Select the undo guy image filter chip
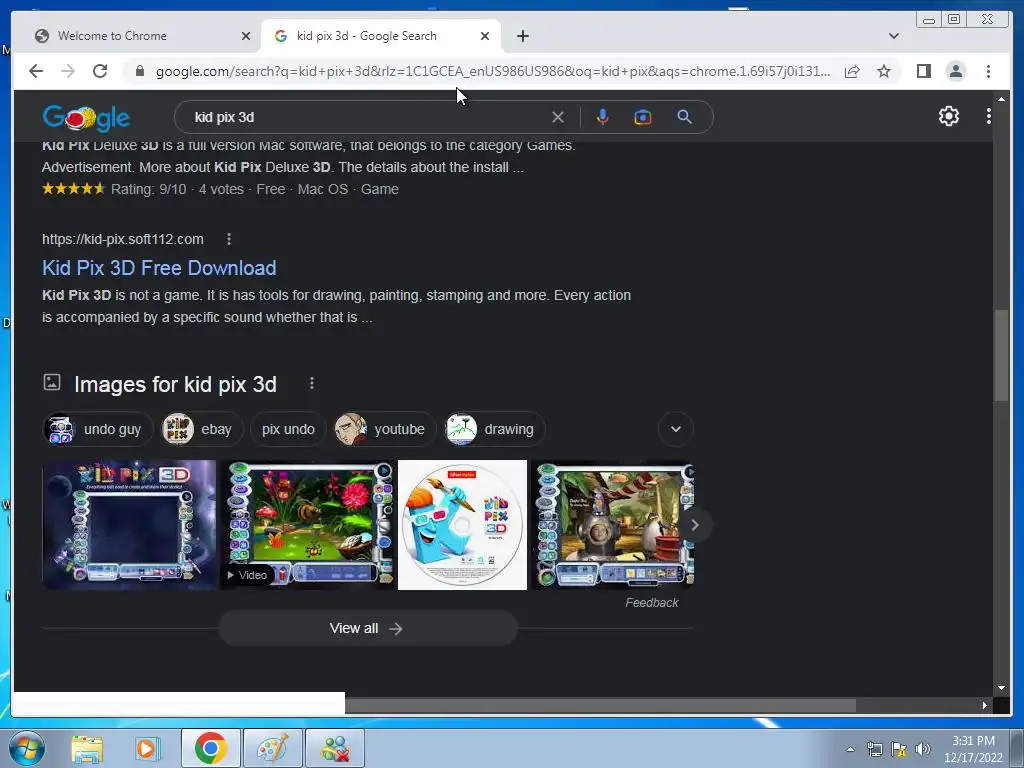The width and height of the screenshot is (1024, 768). click(x=98, y=429)
